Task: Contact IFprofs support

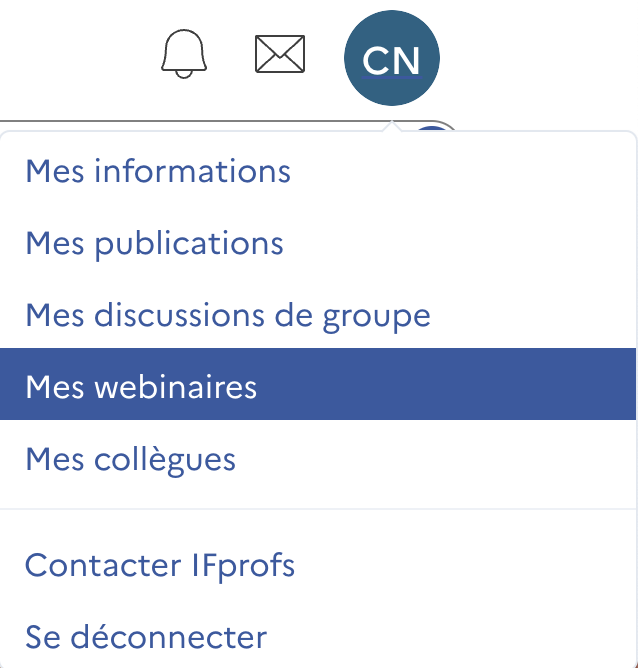Action: pos(160,565)
